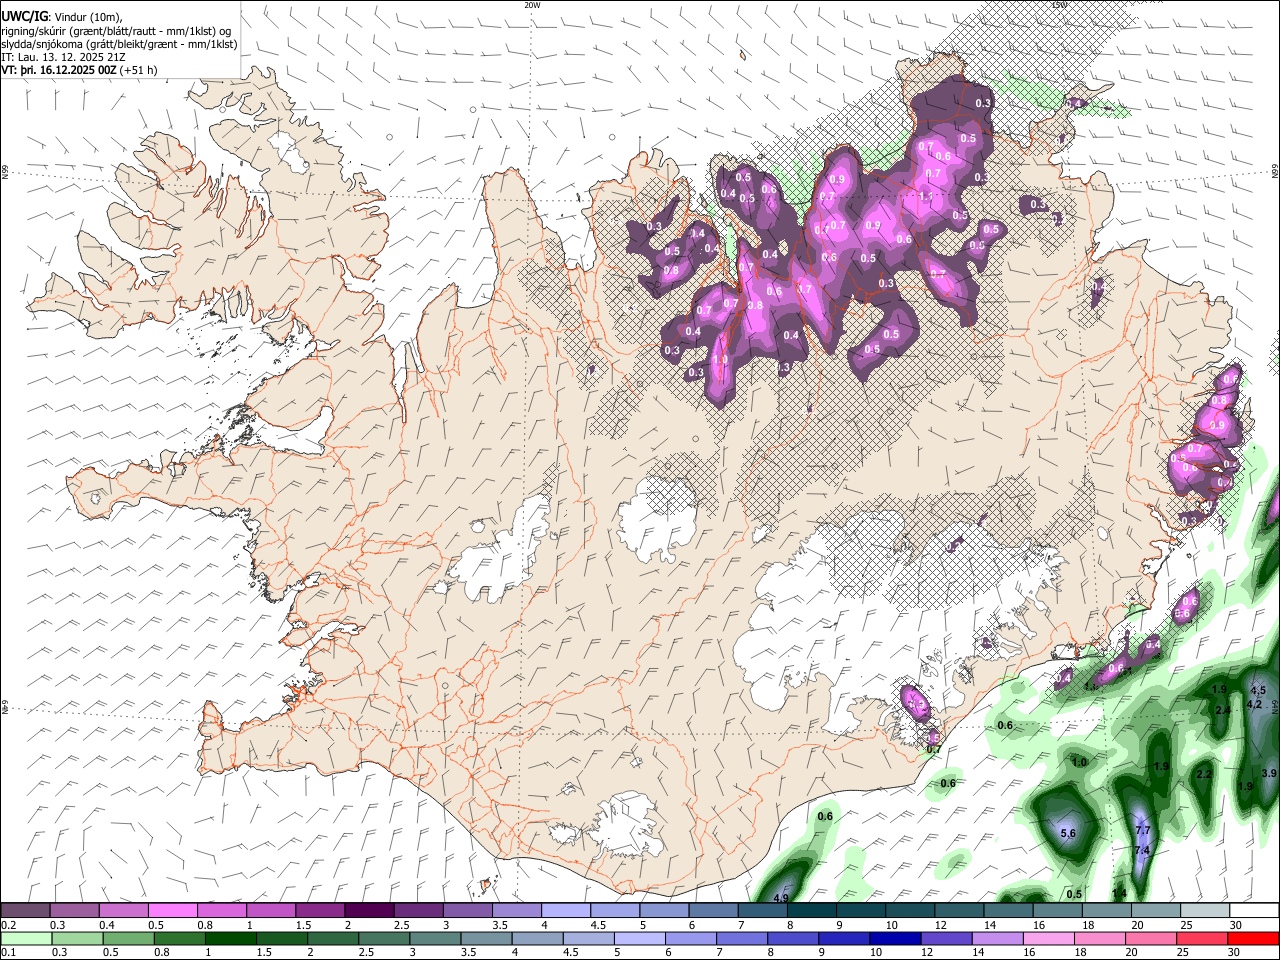Select bright pink upper swatch above 0.5
The image size is (1280, 960).
coord(172,911)
